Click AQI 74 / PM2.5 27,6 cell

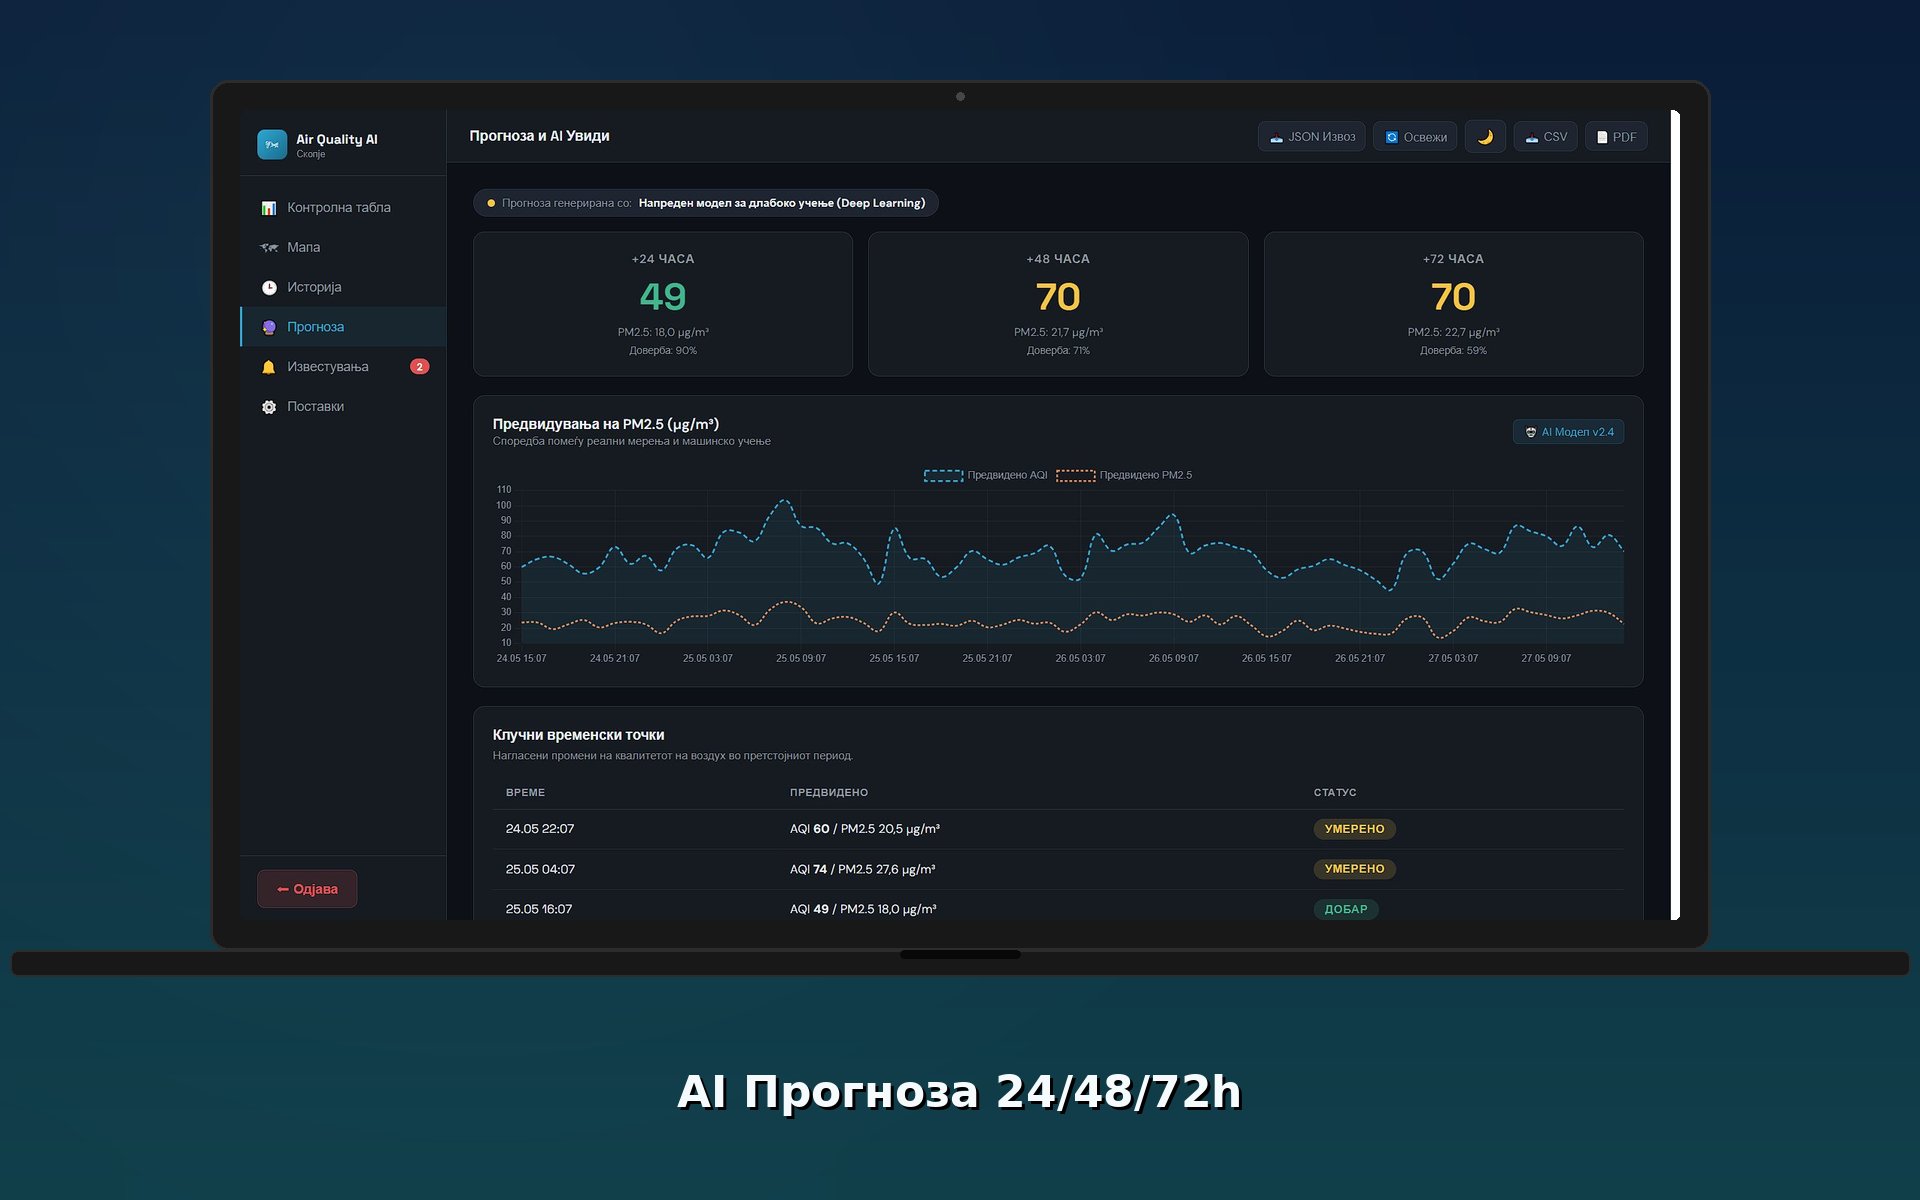863,869
